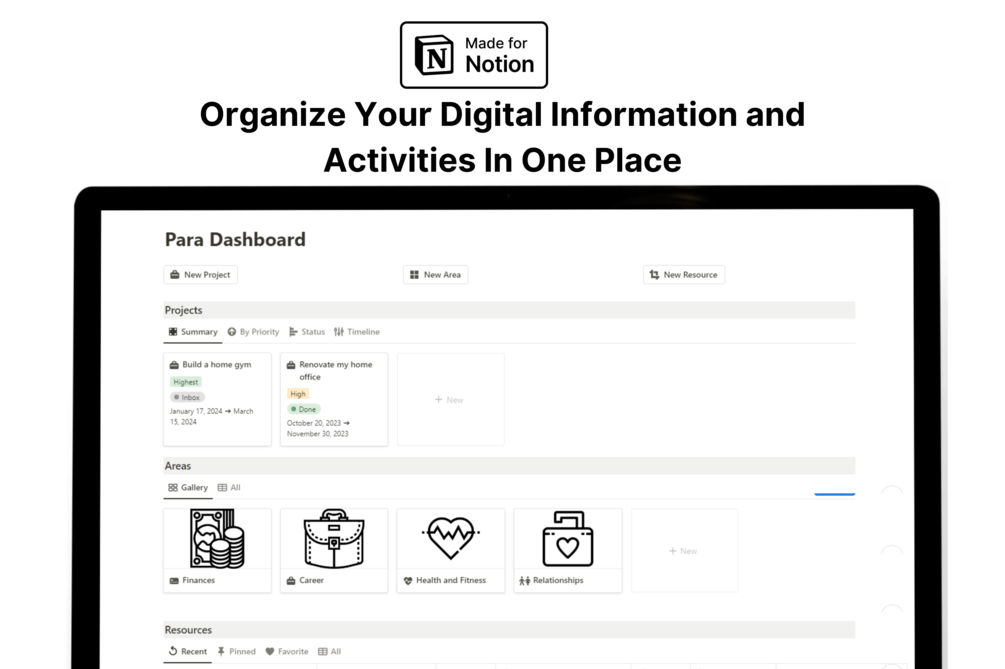Click the briefcase icon beside Renovate my home office
Image resolution: width=1005 pixels, height=669 pixels.
pos(291,365)
